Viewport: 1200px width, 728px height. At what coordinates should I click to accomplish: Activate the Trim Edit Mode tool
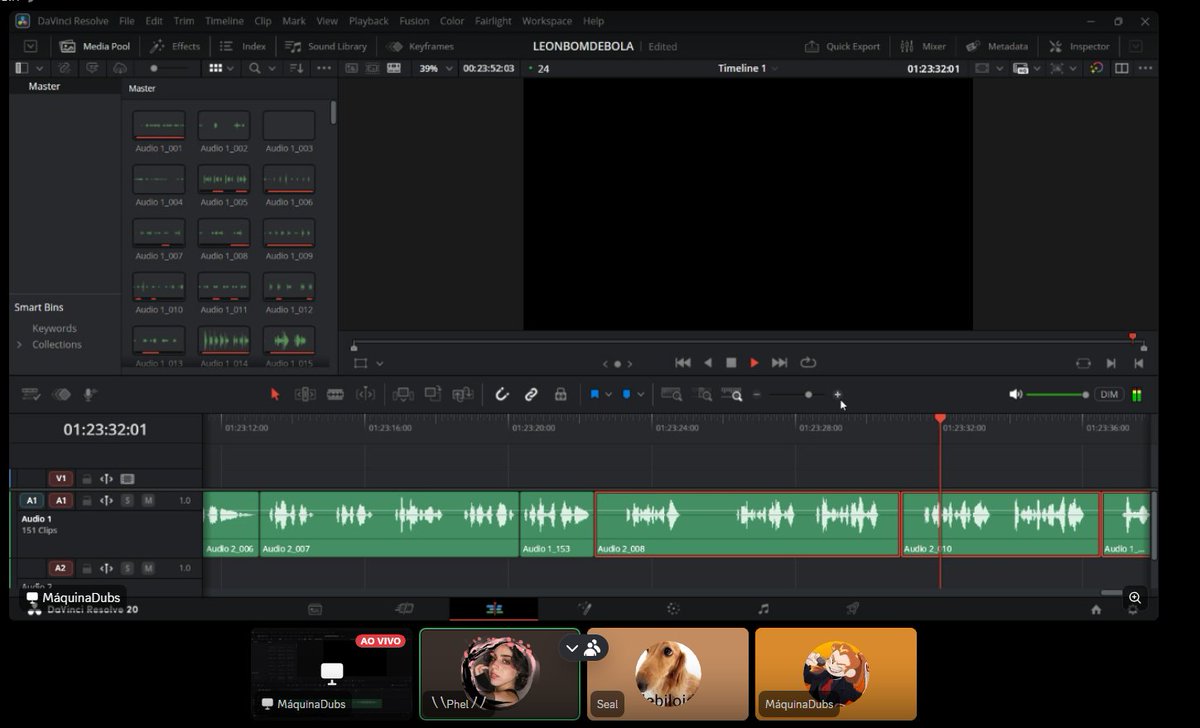tap(305, 394)
